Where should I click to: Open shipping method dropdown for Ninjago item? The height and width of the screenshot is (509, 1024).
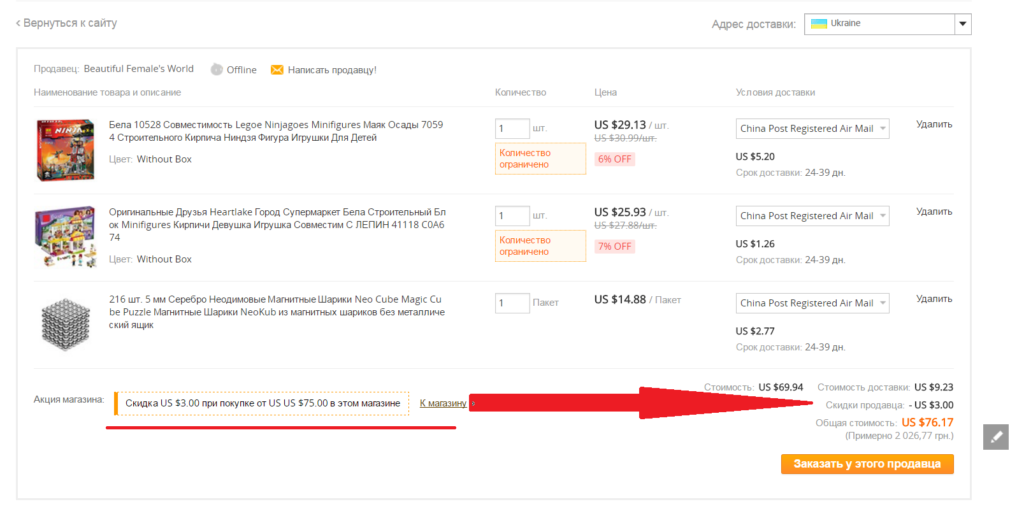(812, 129)
